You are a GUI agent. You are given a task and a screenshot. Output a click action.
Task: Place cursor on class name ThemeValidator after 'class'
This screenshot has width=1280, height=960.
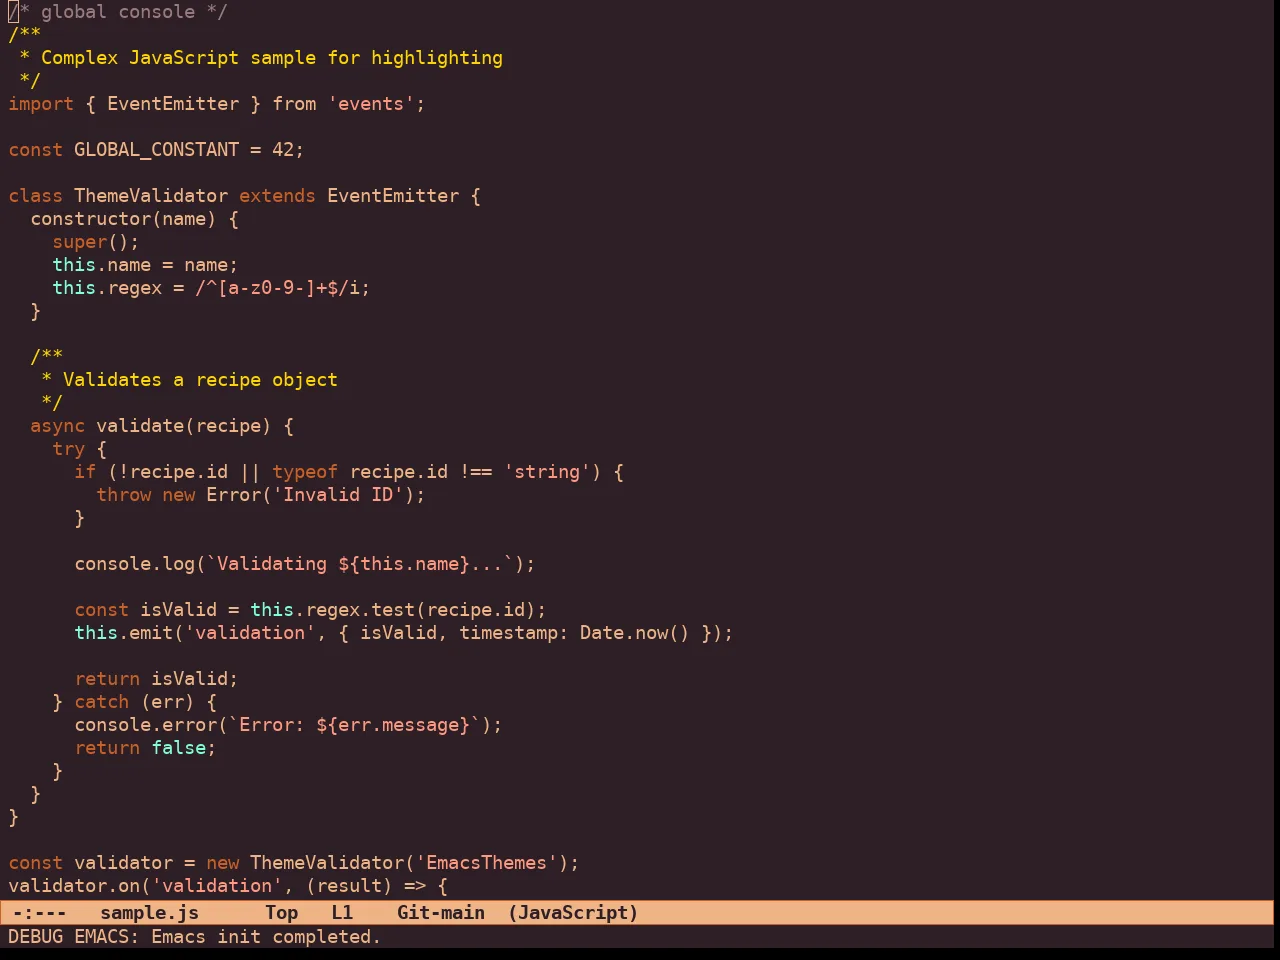coord(151,196)
